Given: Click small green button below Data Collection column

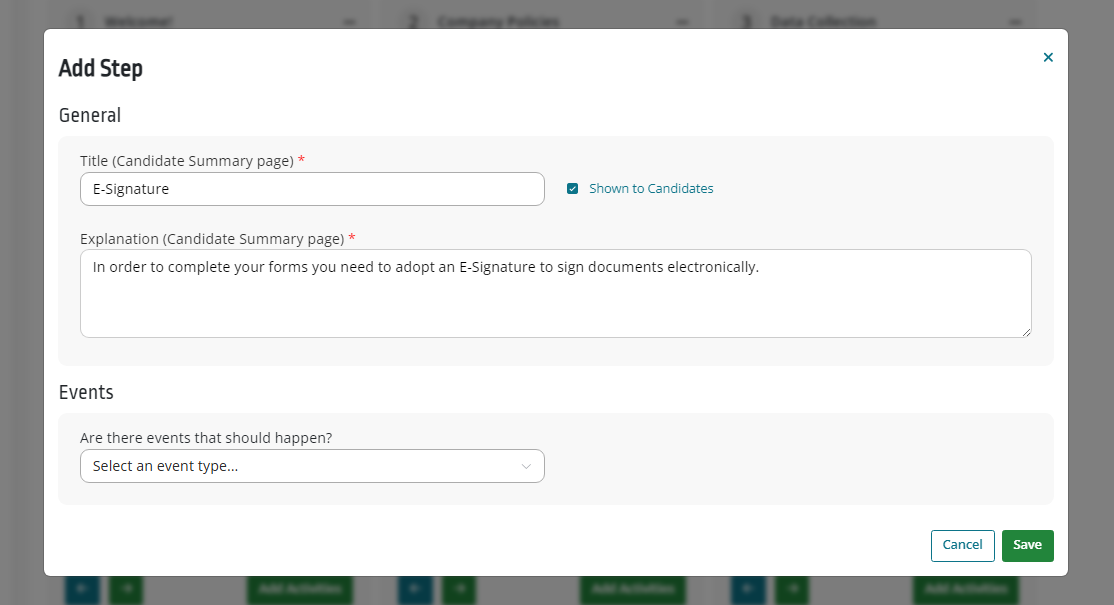Looking at the screenshot, I should pos(792,589).
